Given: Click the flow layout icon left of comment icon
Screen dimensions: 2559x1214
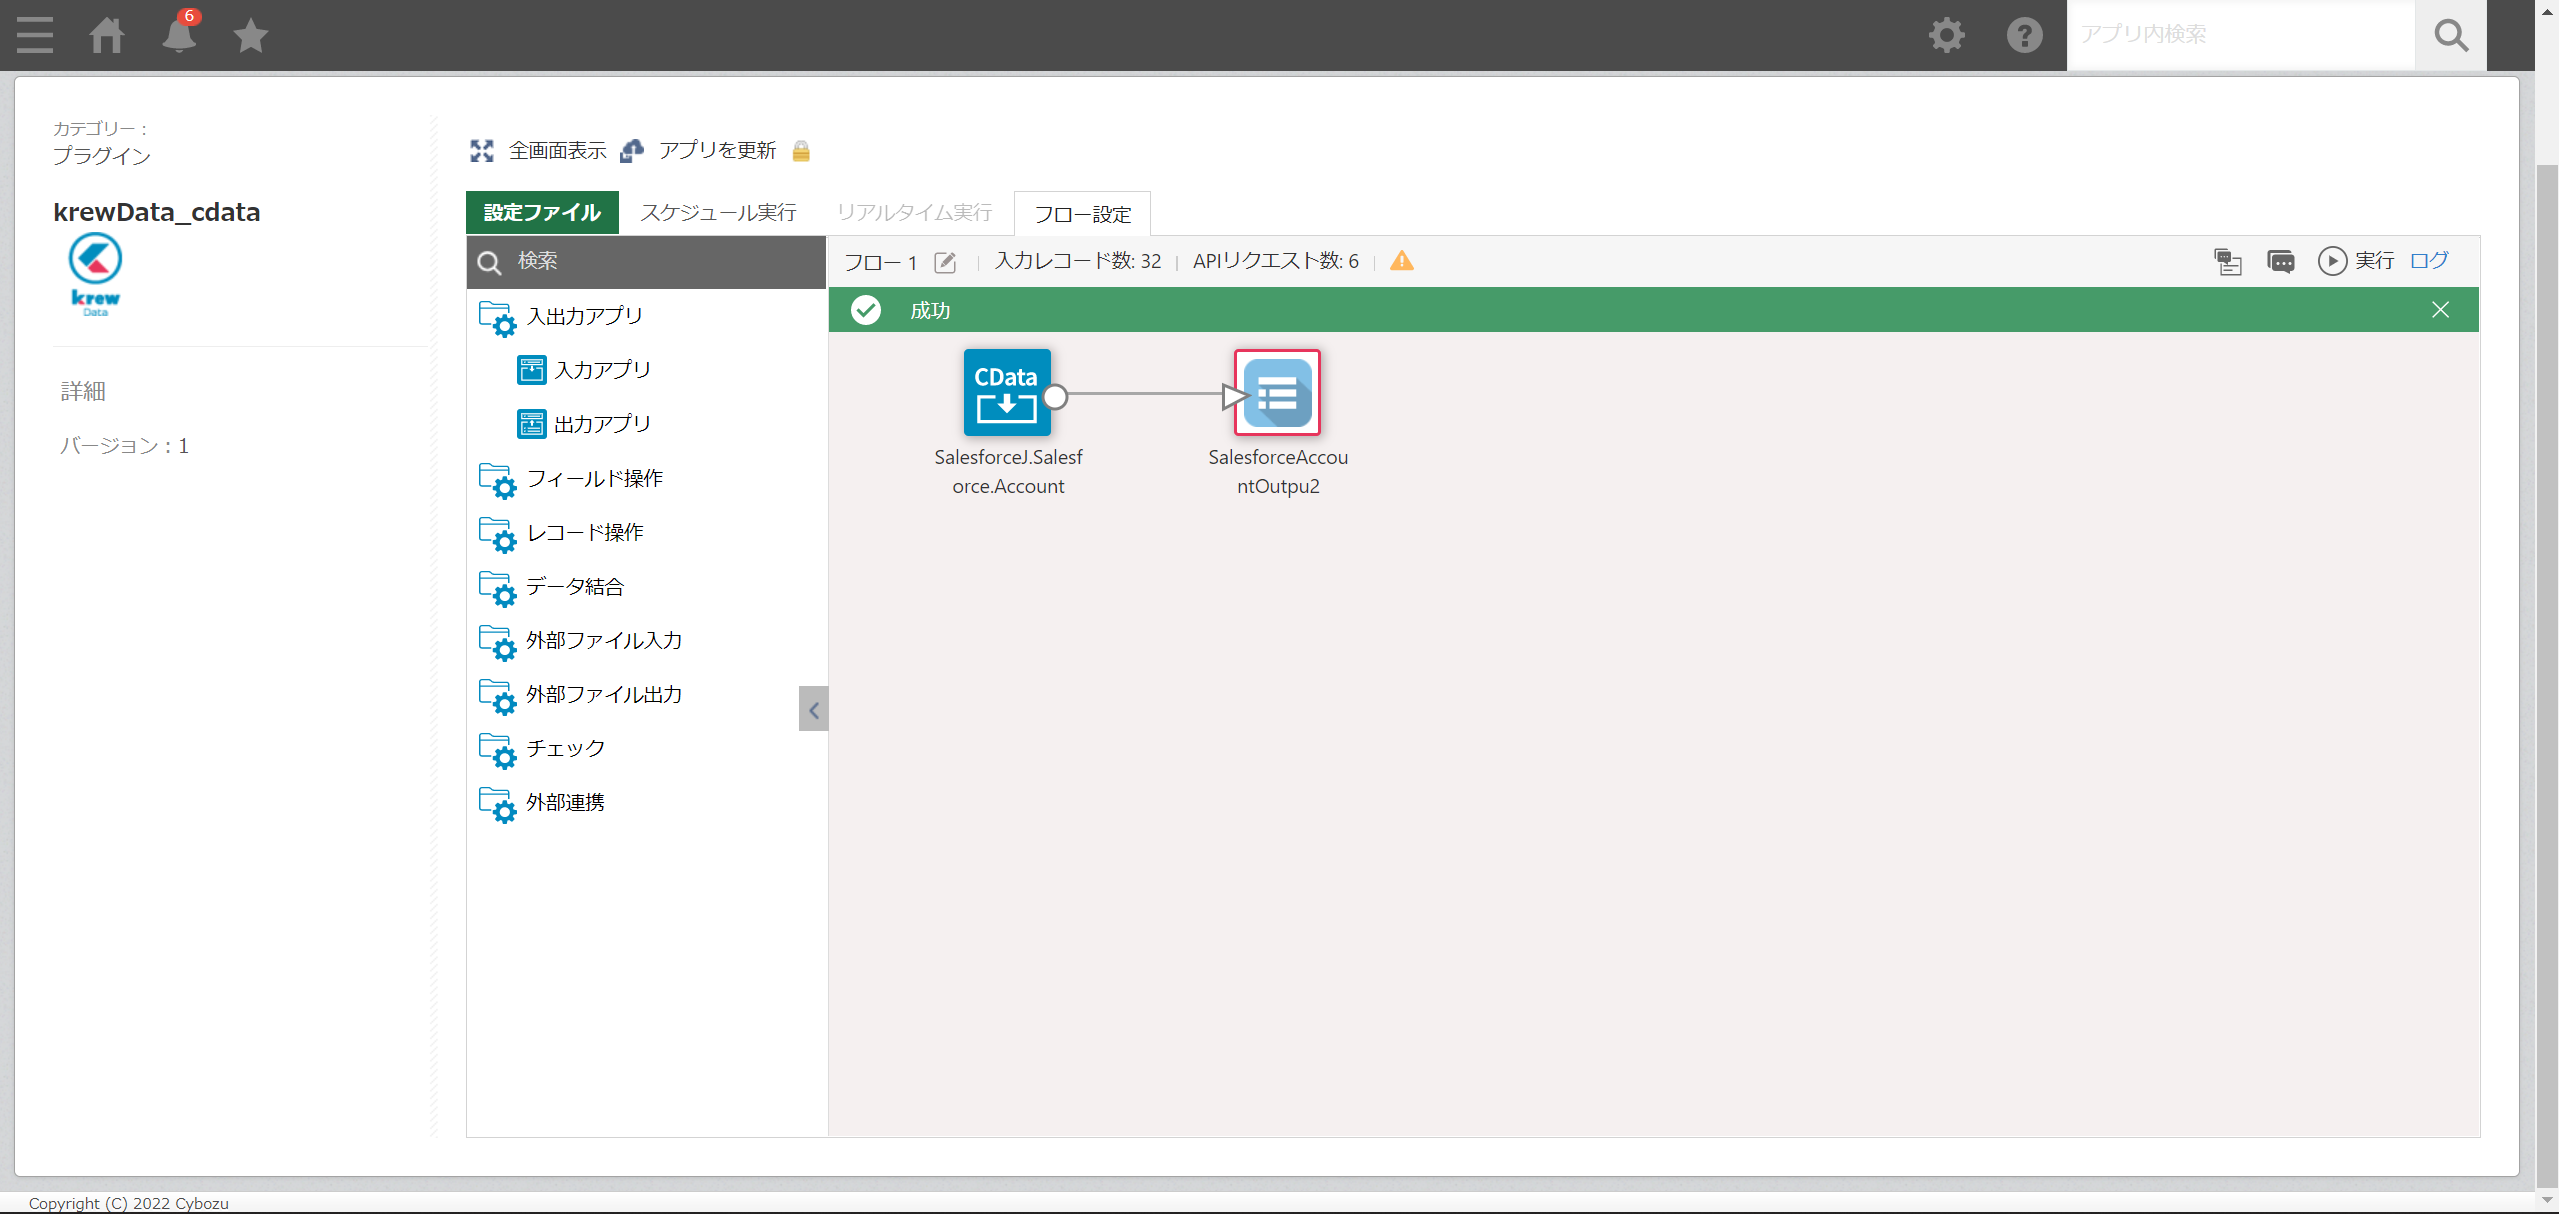Looking at the screenshot, I should 2227,261.
